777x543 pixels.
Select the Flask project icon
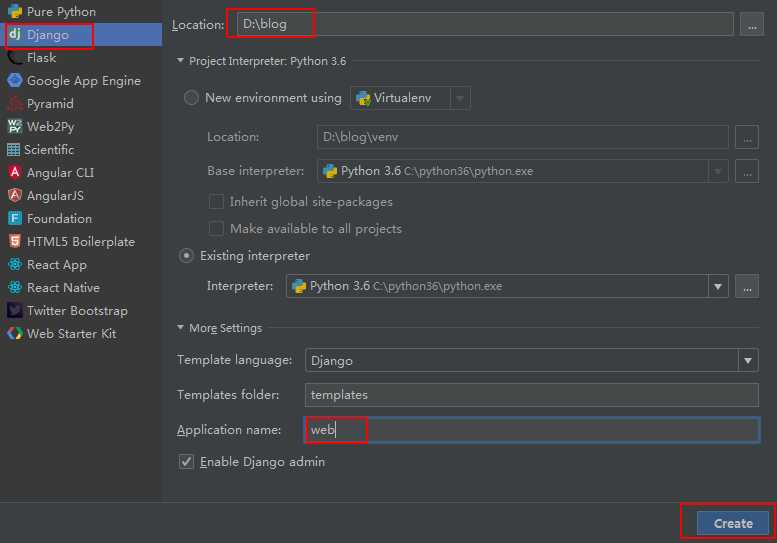(x=15, y=57)
